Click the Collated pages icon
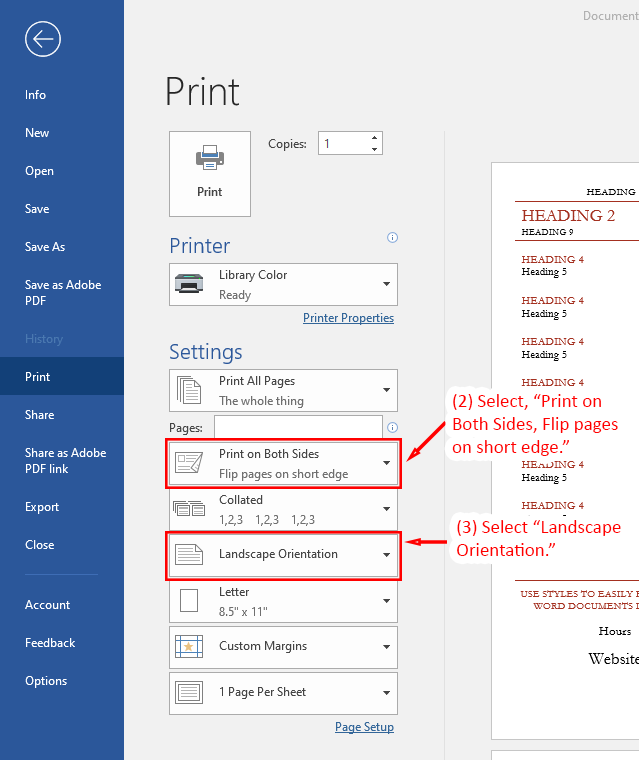Image resolution: width=639 pixels, height=760 pixels. pos(189,508)
